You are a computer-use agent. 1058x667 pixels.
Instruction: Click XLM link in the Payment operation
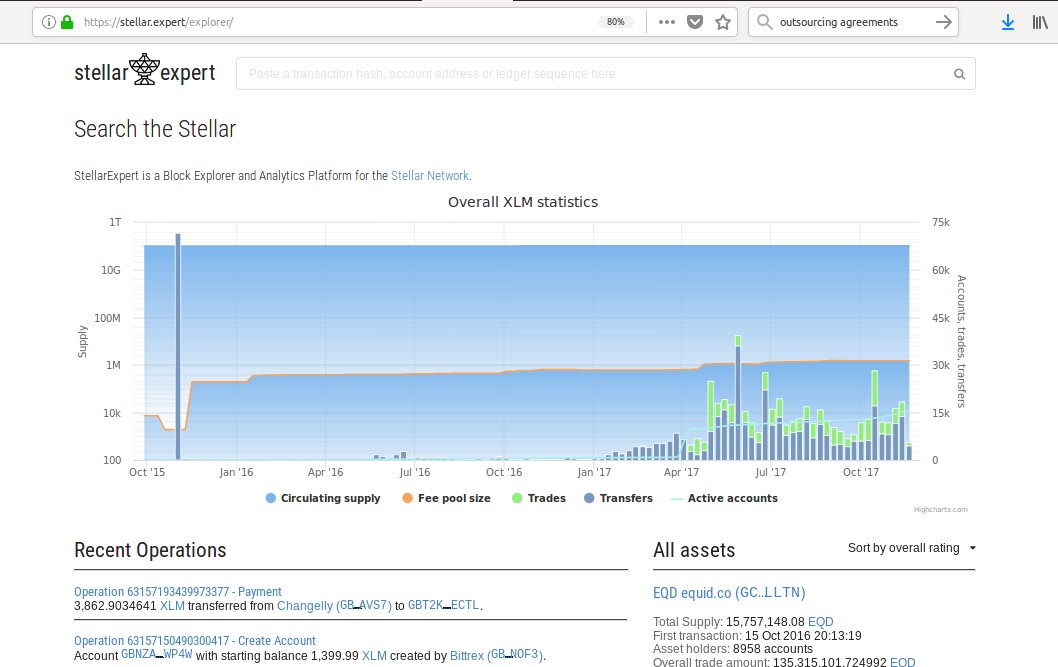point(172,606)
